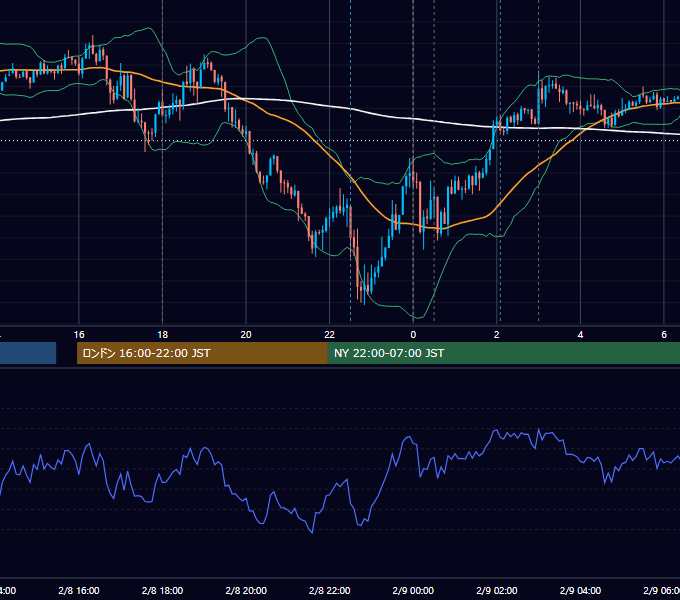
Task: Click the 2/8 16:00 date label
Action: 79,590
